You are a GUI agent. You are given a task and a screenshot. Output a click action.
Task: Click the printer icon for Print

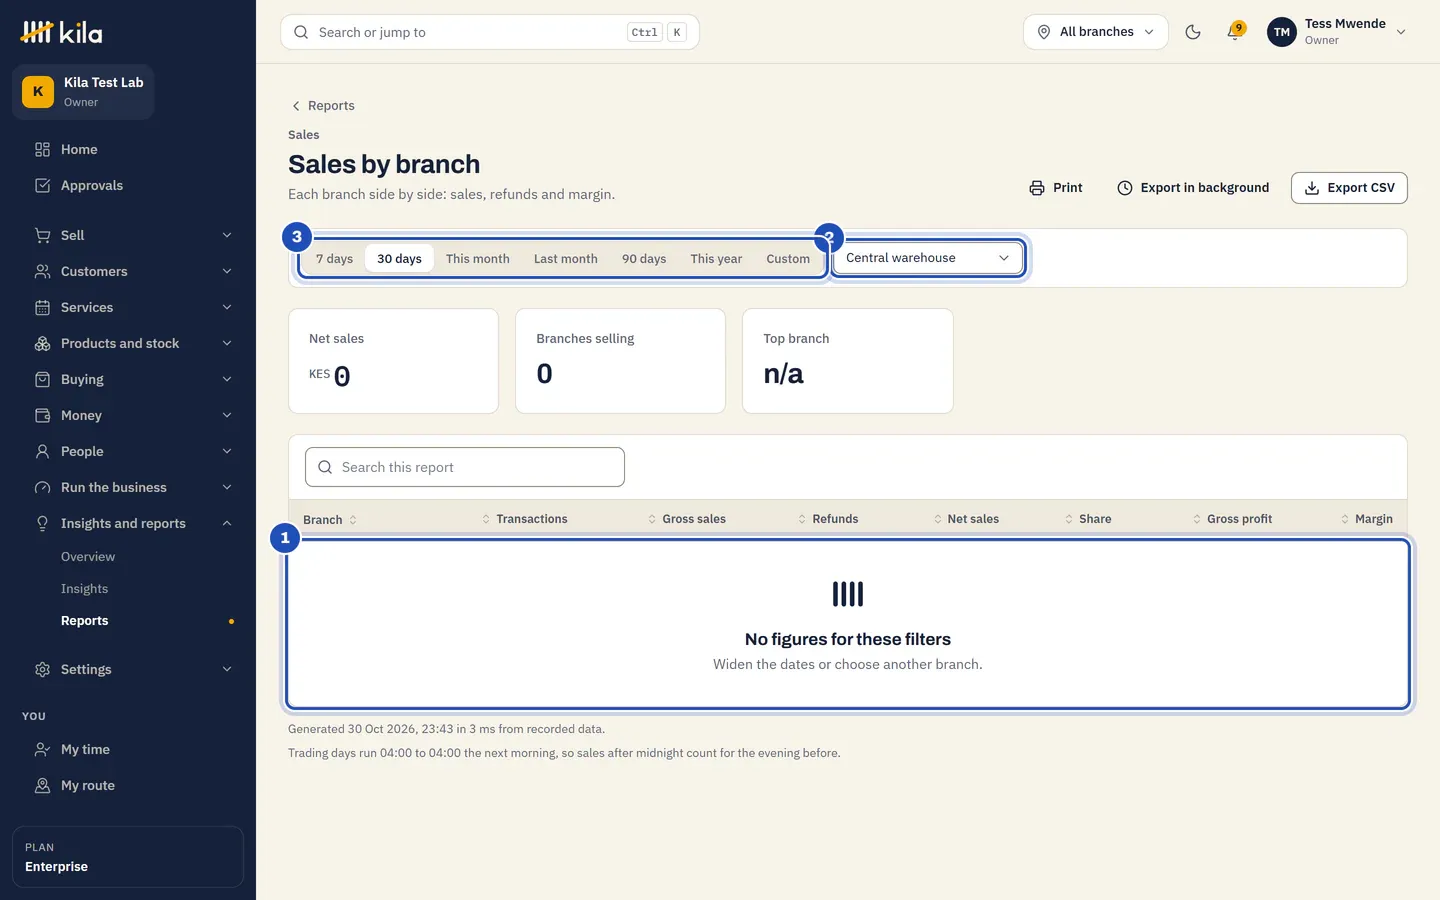1037,188
